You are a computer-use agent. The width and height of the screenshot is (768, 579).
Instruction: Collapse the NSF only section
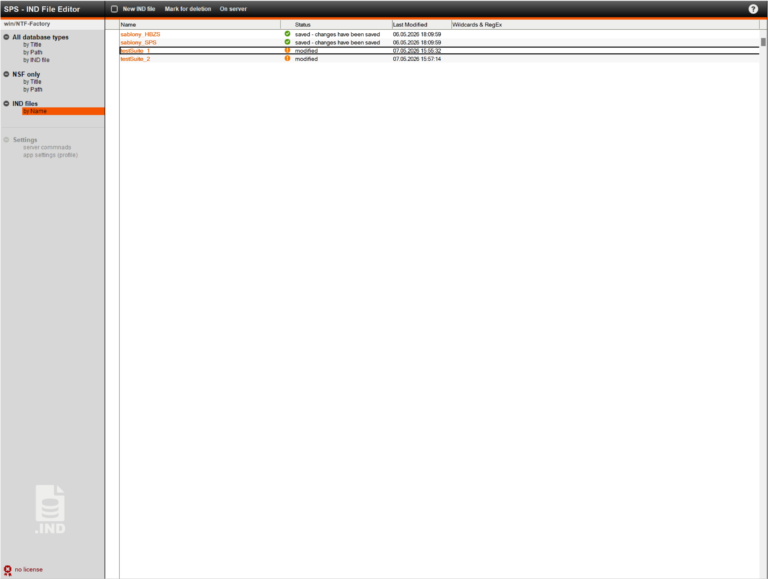6,74
